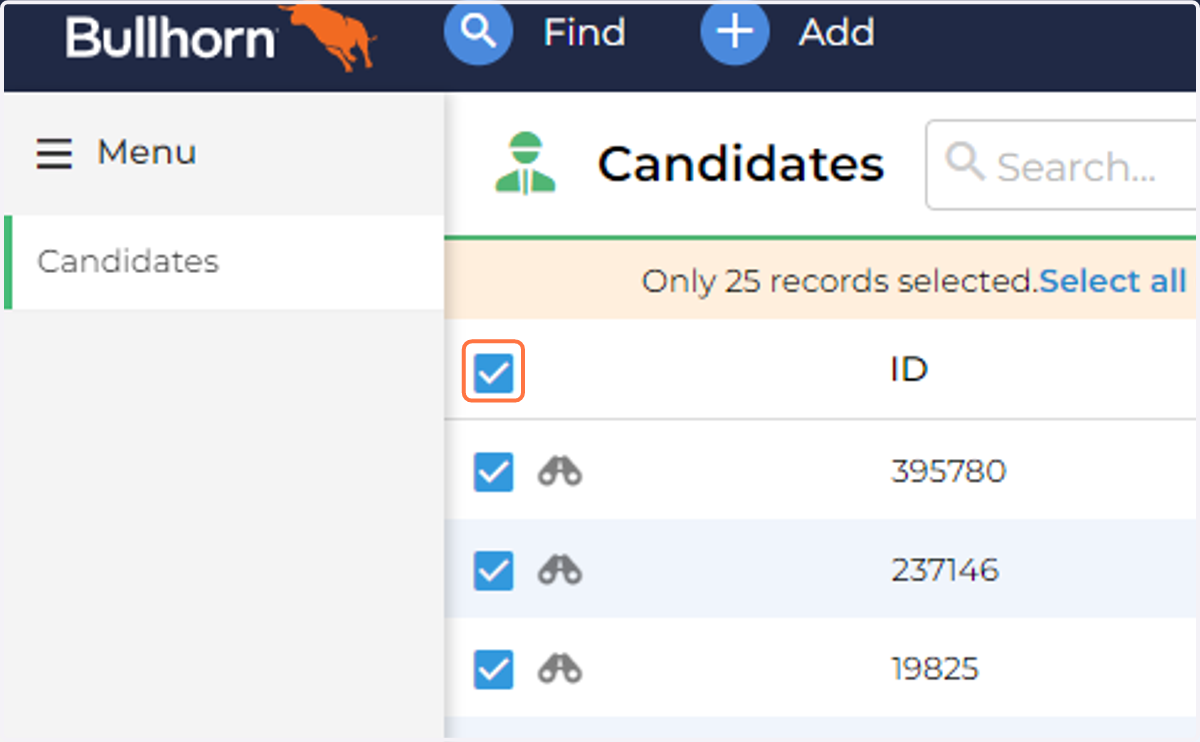Click the Bullhorn logo
Image resolution: width=1200 pixels, height=742 pixels.
pyautogui.click(x=221, y=37)
